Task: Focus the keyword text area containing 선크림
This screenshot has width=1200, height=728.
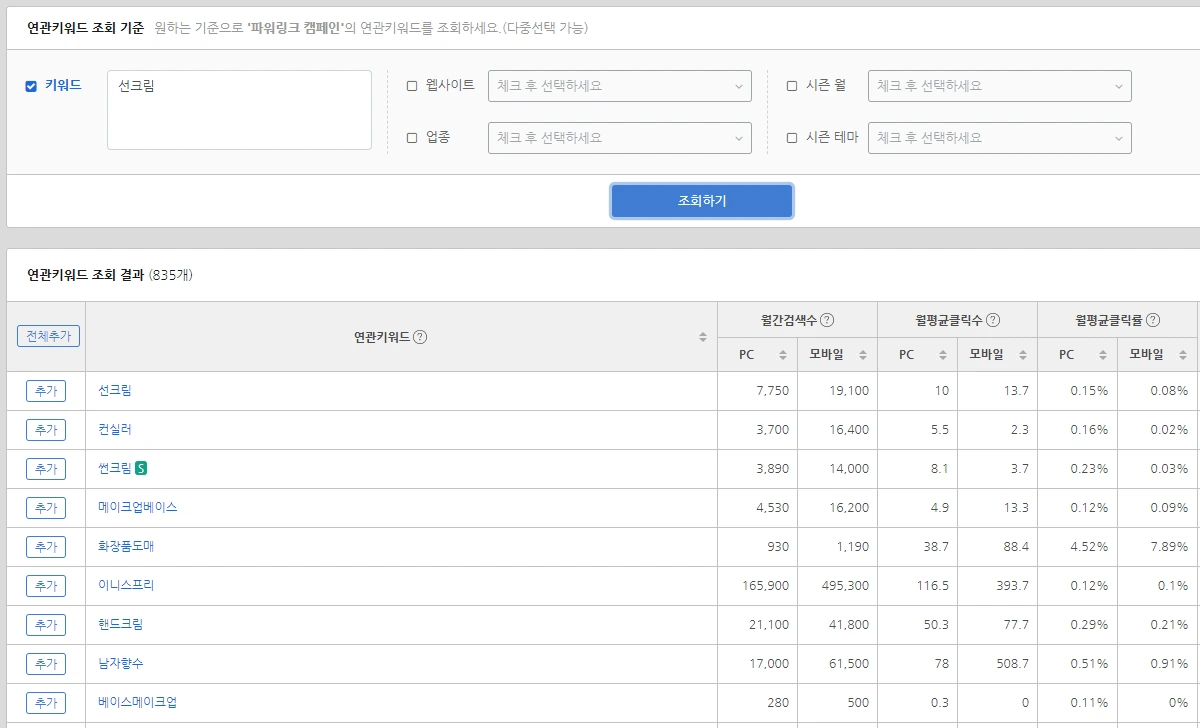Action: (x=239, y=110)
